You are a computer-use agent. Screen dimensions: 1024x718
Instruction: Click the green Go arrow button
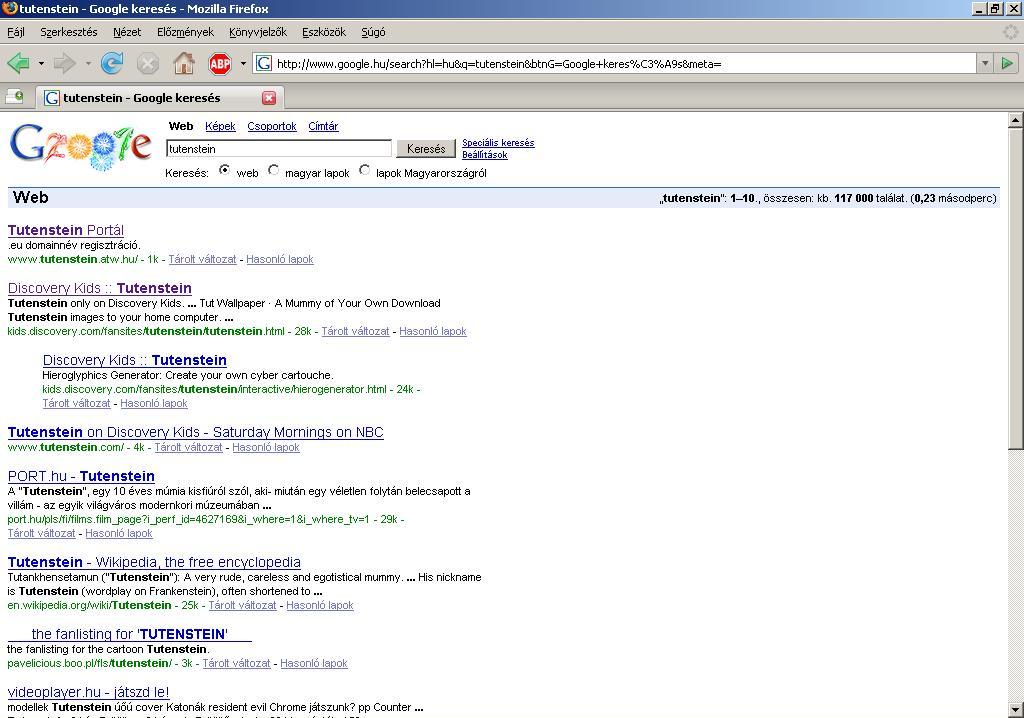tap(1007, 63)
